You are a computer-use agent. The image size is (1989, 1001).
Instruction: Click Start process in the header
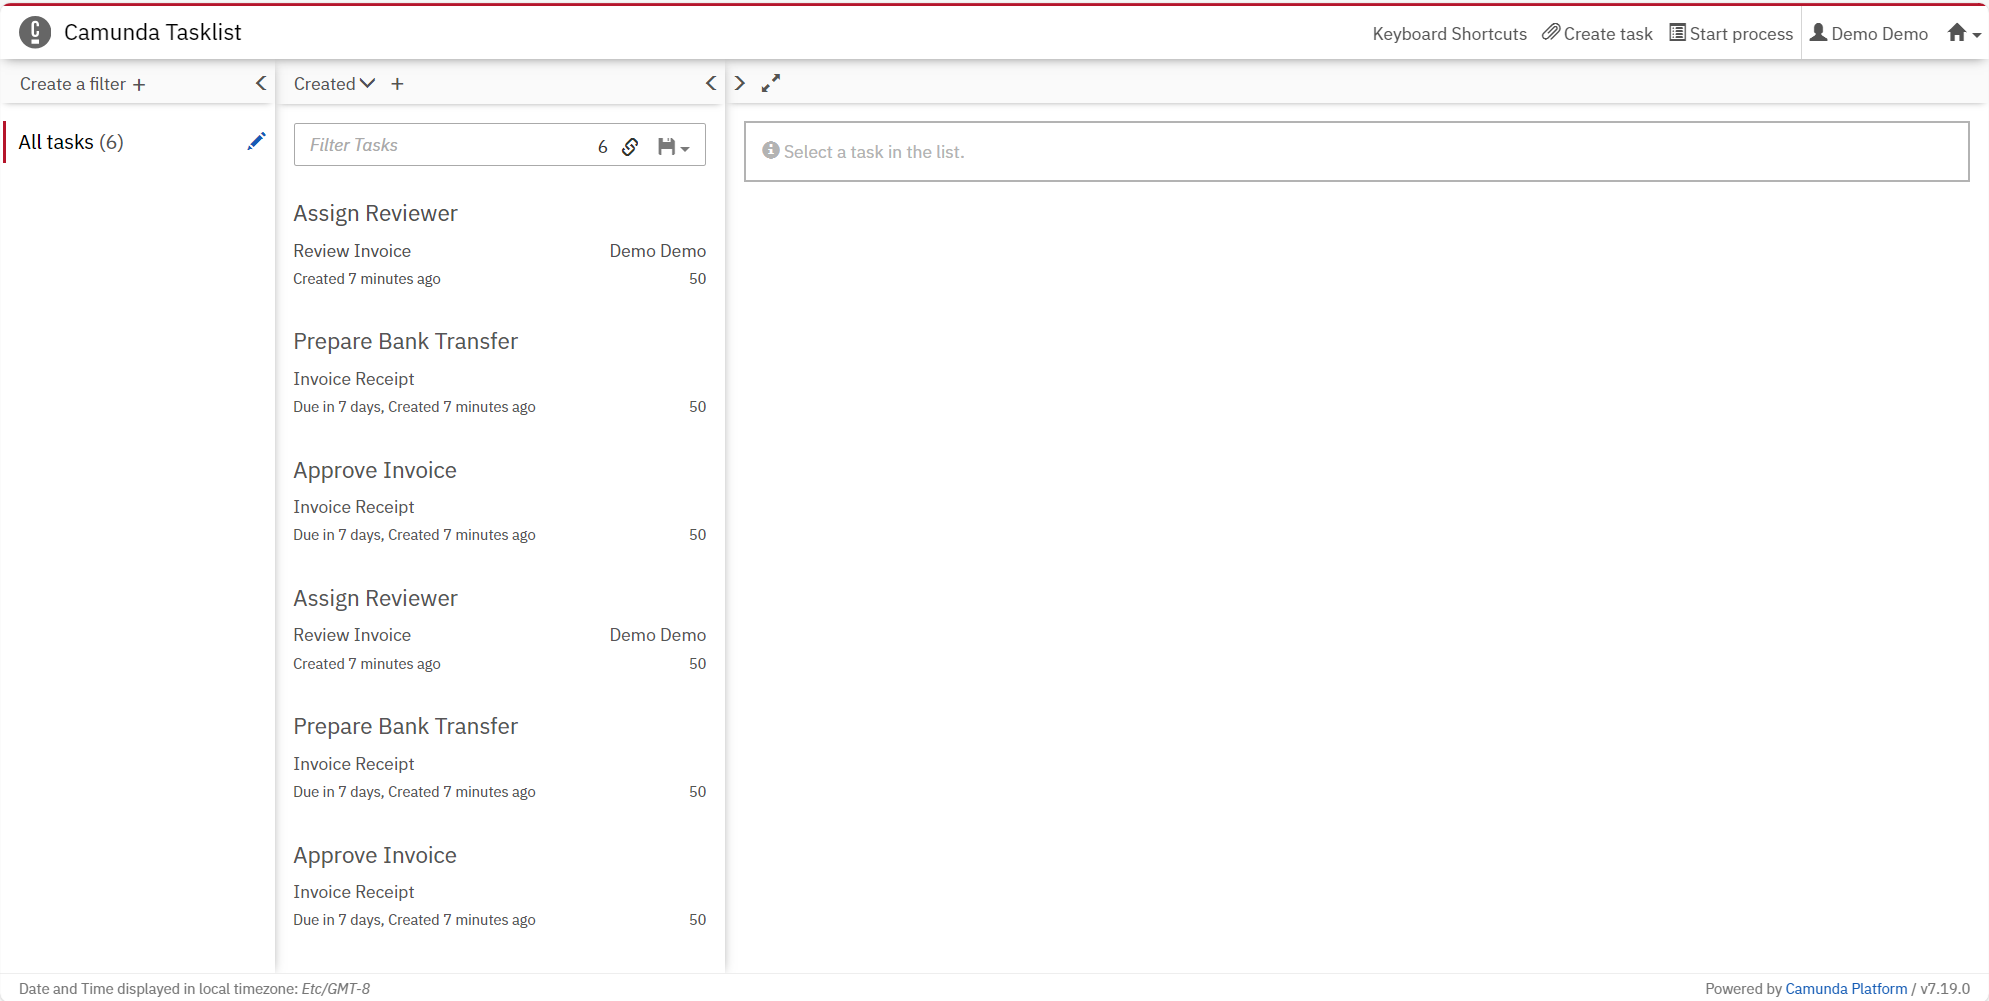point(1731,34)
